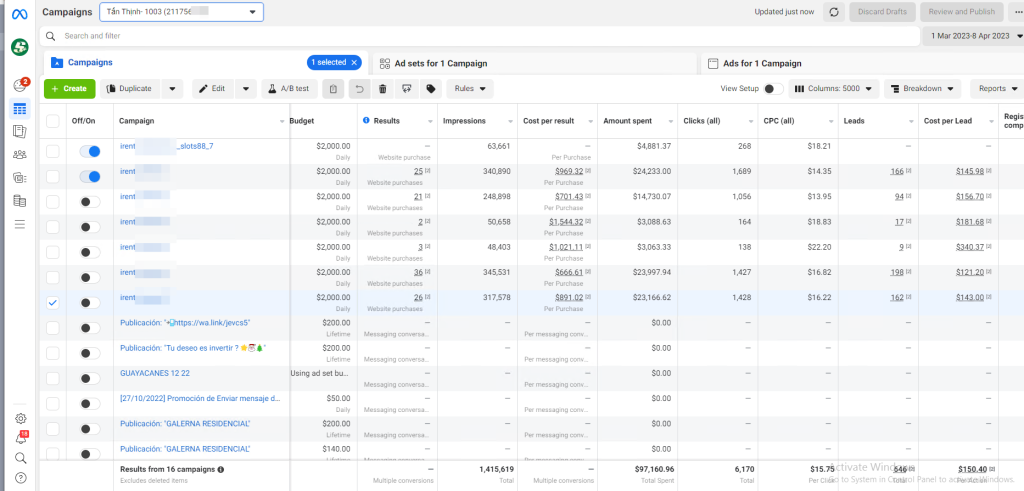This screenshot has width=1024, height=491.
Task: Delete selected campaign with trash icon
Action: 383,89
